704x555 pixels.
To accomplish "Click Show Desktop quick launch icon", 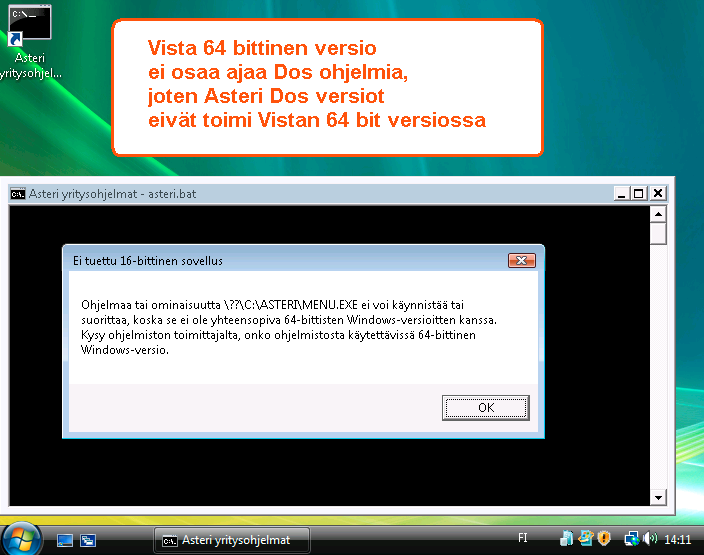I will [x=65, y=540].
